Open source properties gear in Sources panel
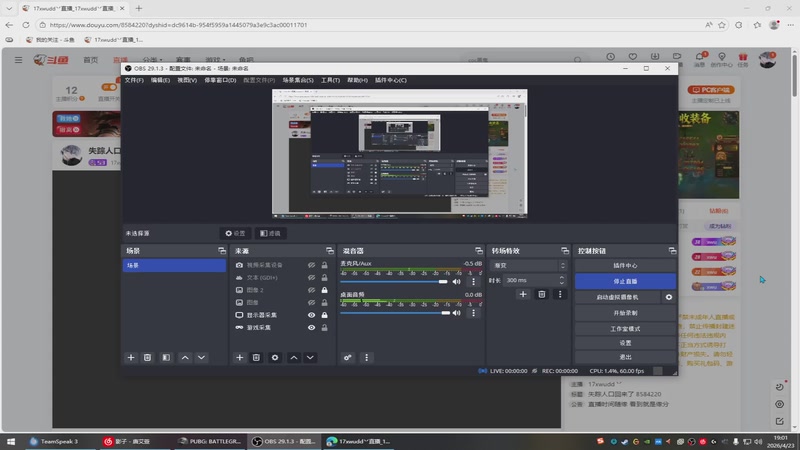800x450 pixels. point(275,357)
